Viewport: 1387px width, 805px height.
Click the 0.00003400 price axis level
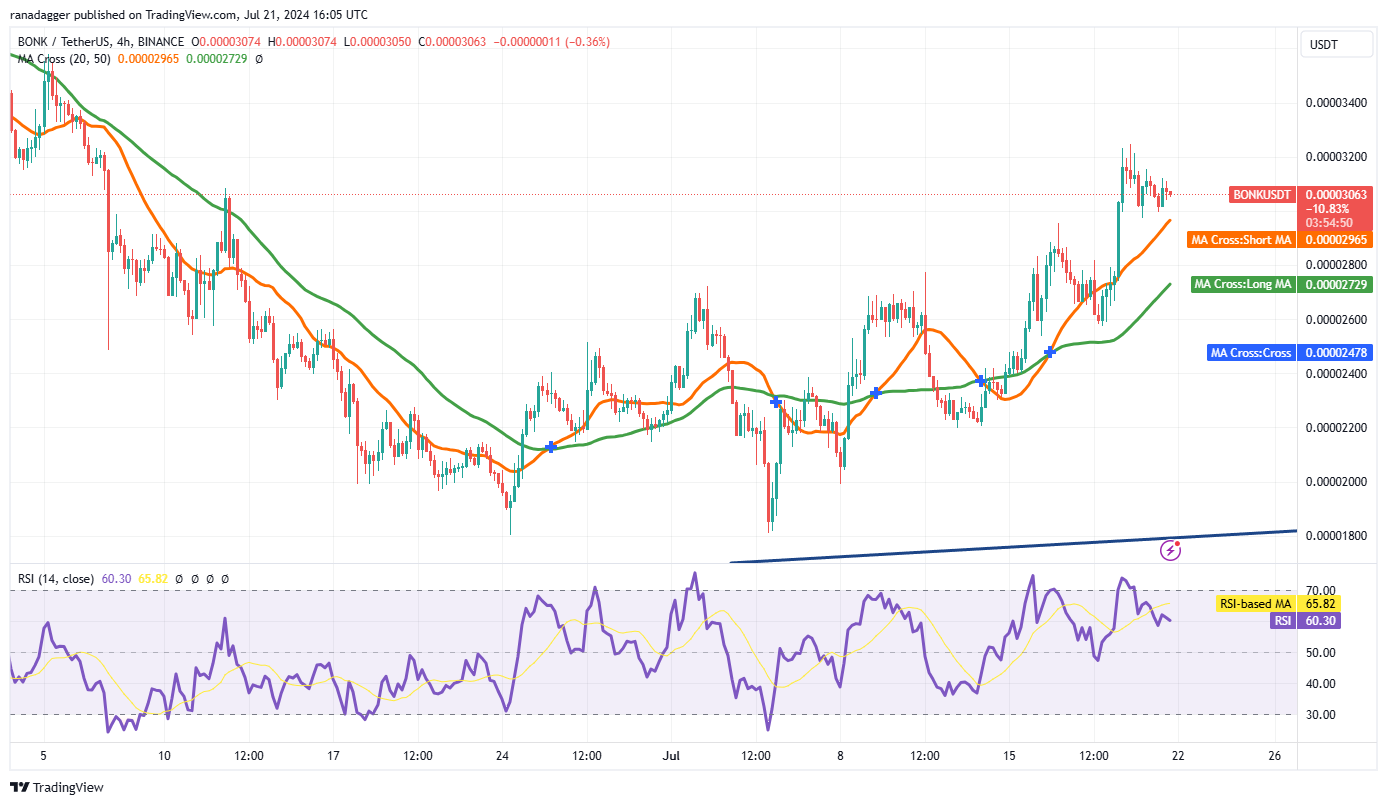pos(1336,104)
